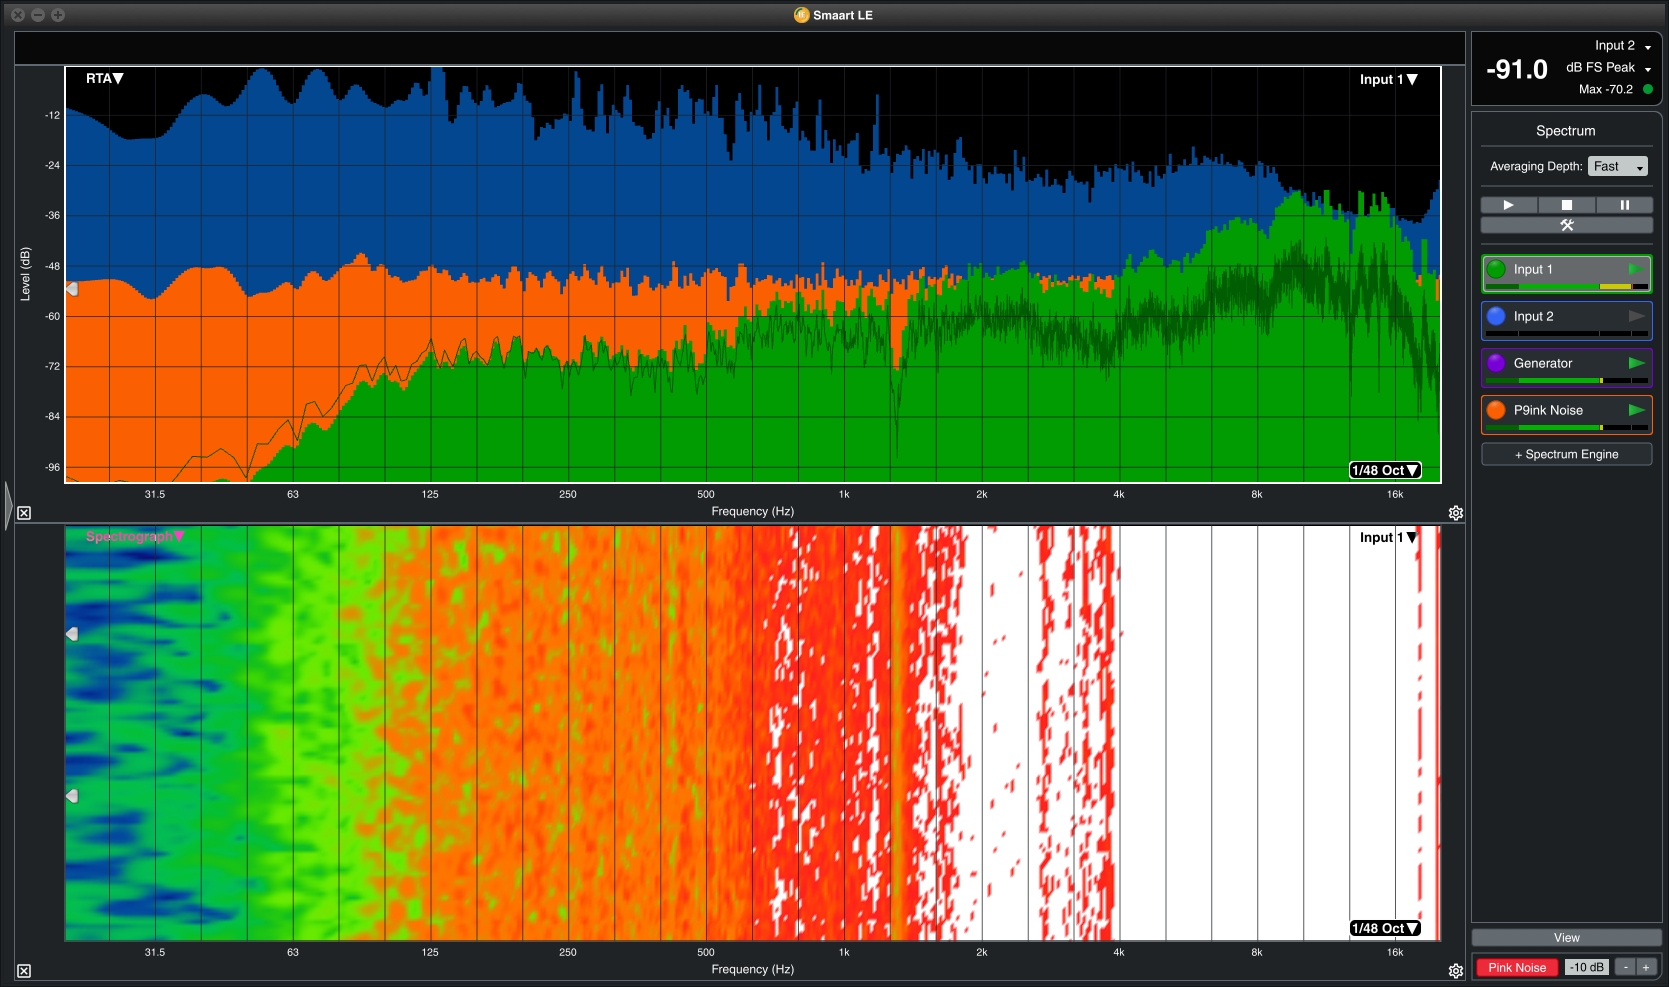Close the Spectrograph pane

[24, 971]
